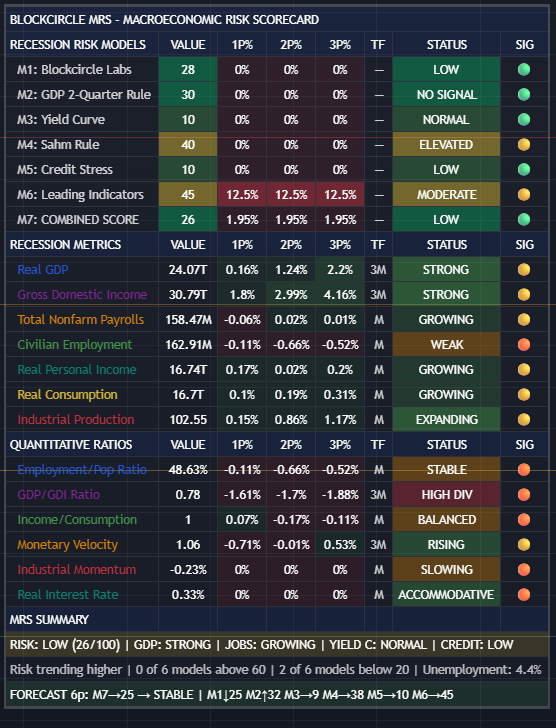Click the Total Nonfarm Payrolls label
556x728 pixels.
point(81,320)
